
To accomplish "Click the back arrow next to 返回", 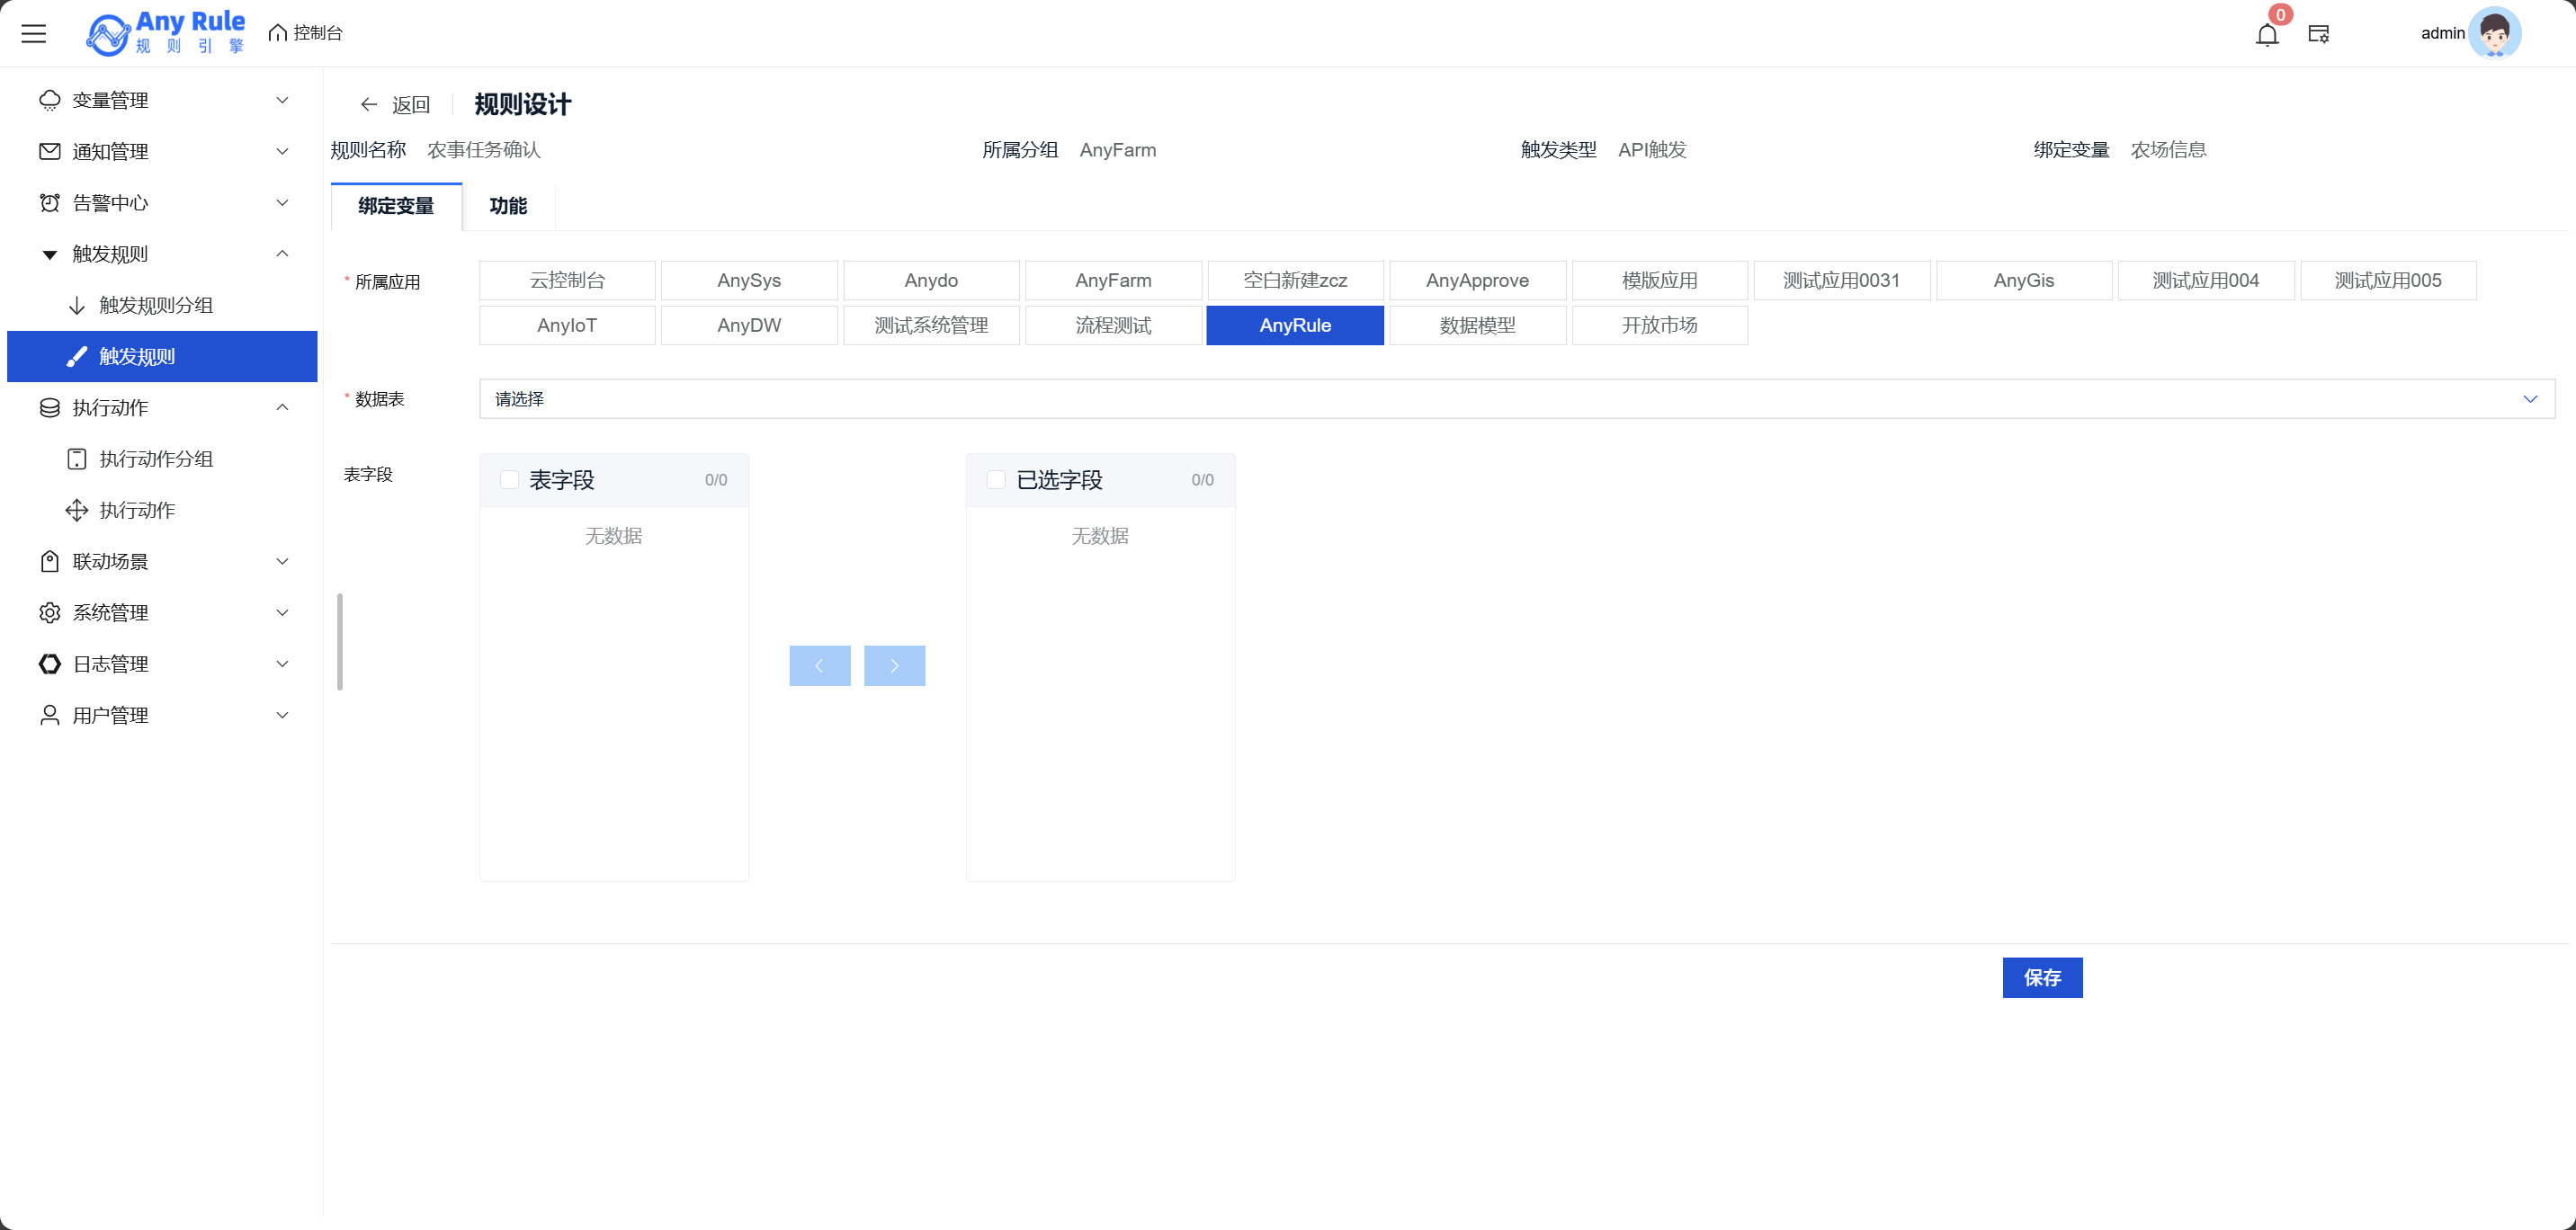I will (x=369, y=104).
